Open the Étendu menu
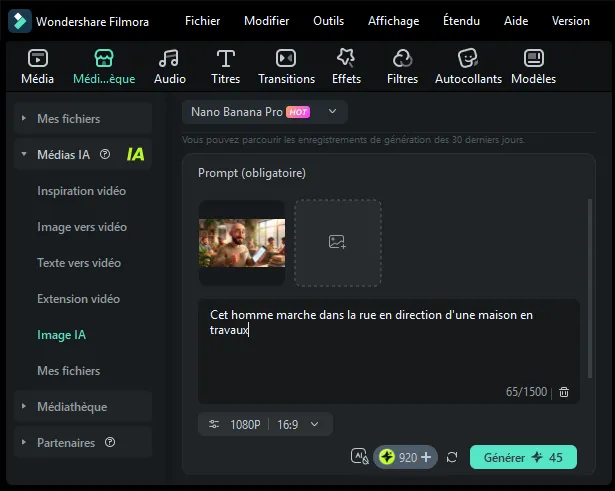Viewport: 615px width, 491px height. (x=461, y=21)
